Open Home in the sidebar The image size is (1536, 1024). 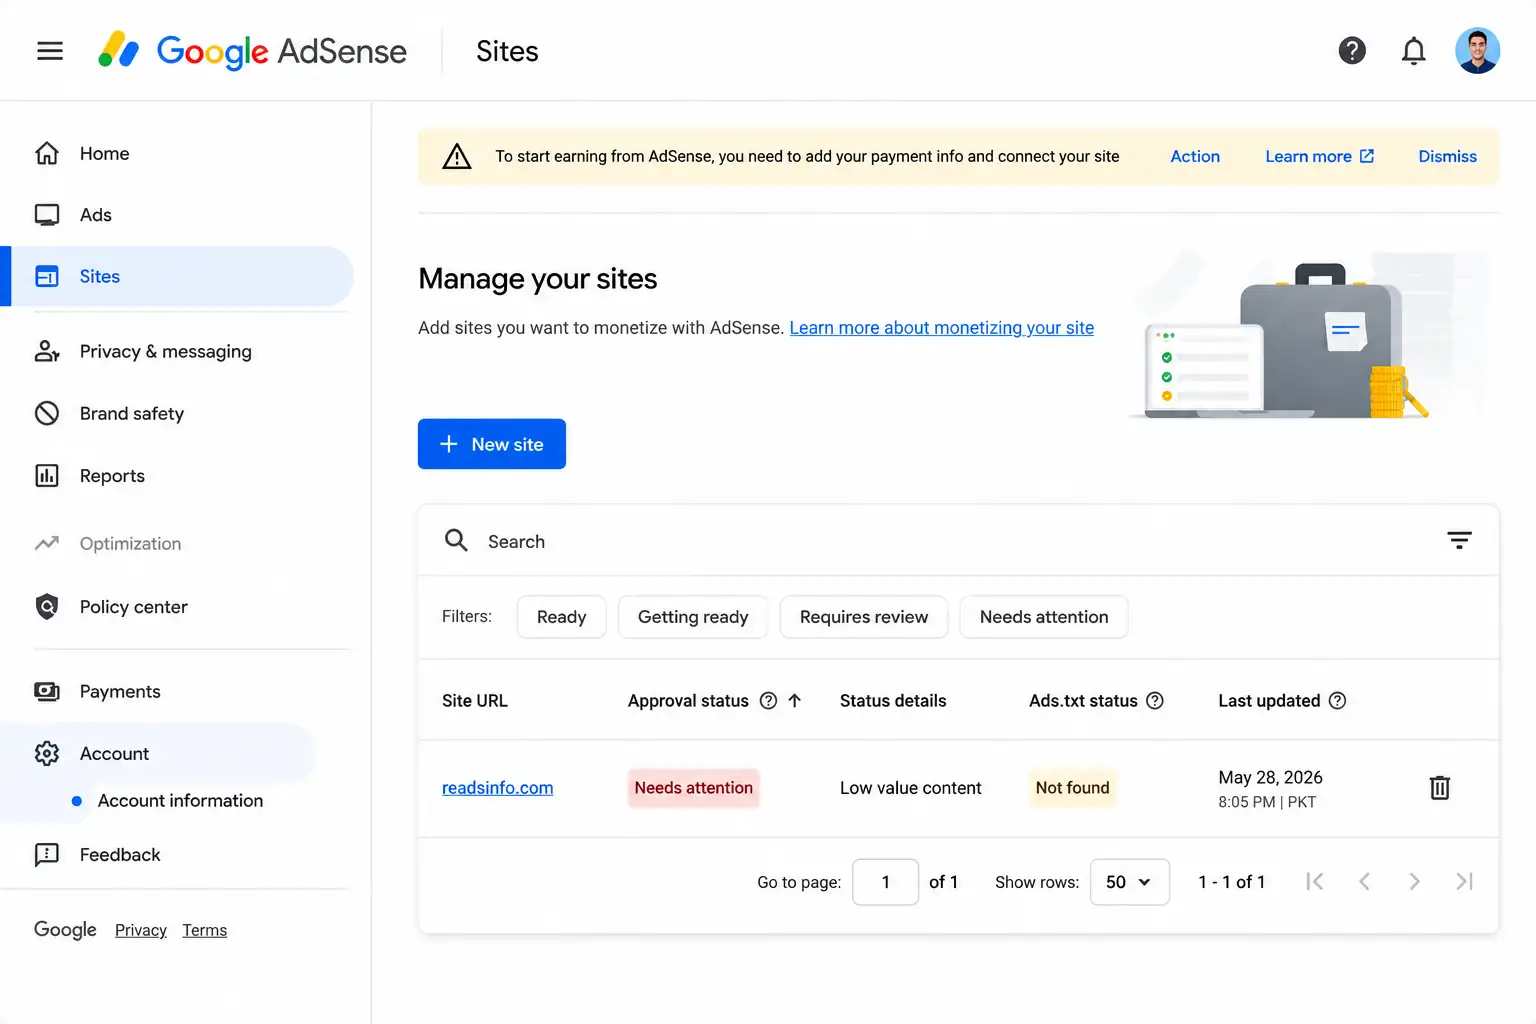[x=104, y=153]
